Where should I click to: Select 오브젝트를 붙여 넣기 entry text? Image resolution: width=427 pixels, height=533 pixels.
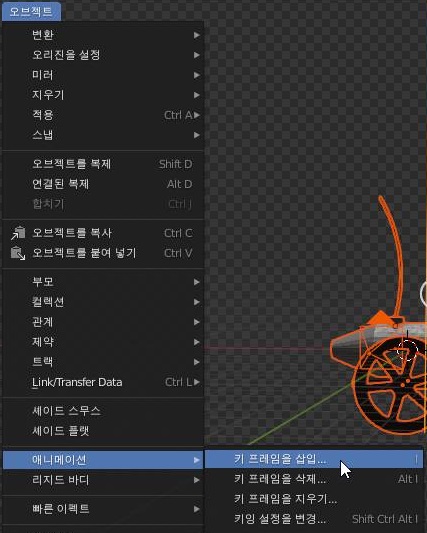click(84, 253)
